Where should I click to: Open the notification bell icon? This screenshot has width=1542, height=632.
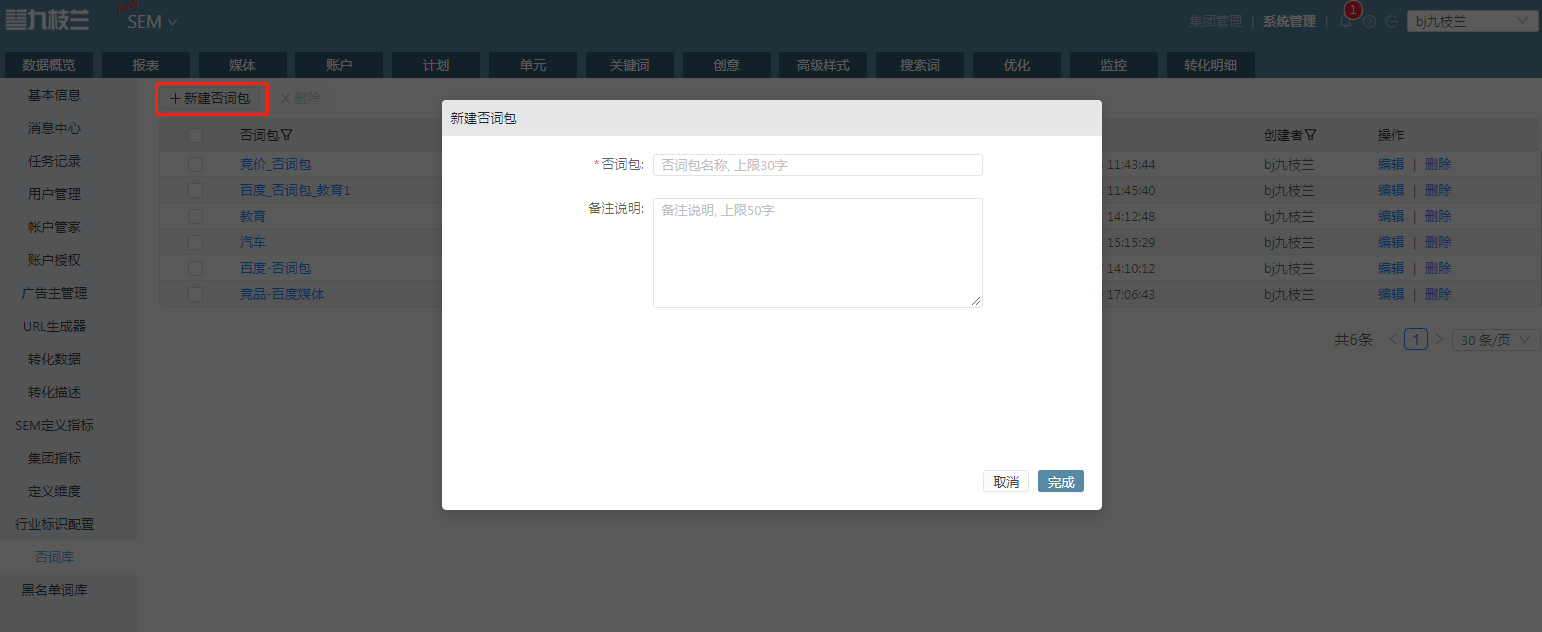(1346, 21)
